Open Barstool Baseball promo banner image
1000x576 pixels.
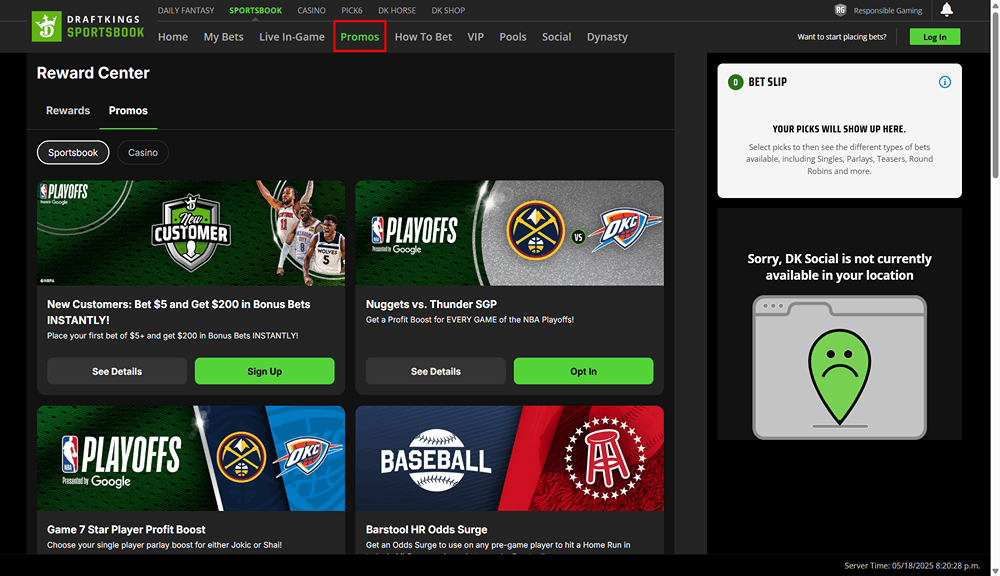[510, 458]
